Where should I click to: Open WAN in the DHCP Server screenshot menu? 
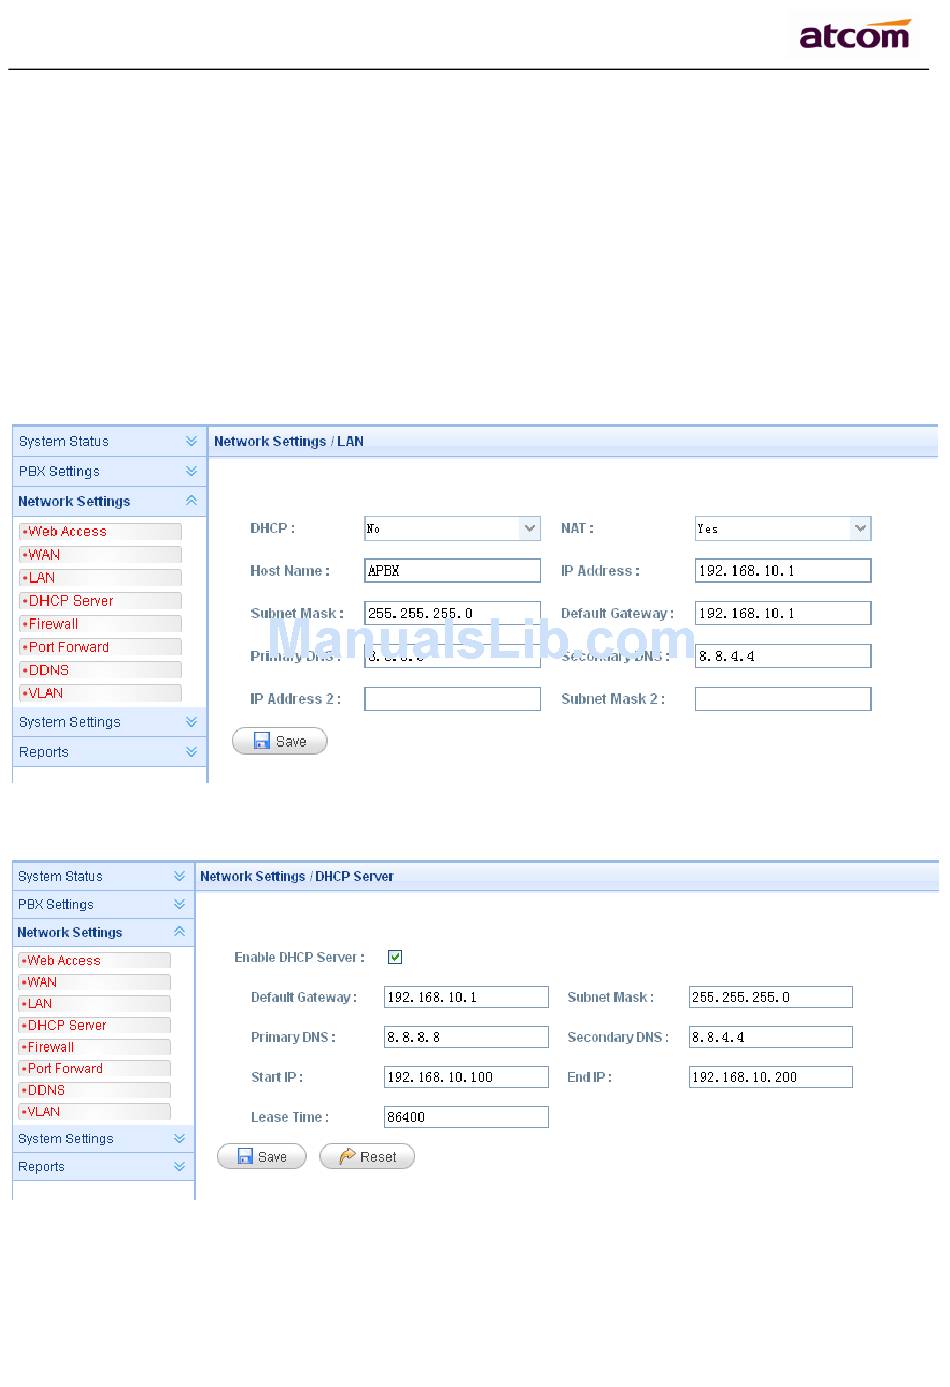pos(94,982)
